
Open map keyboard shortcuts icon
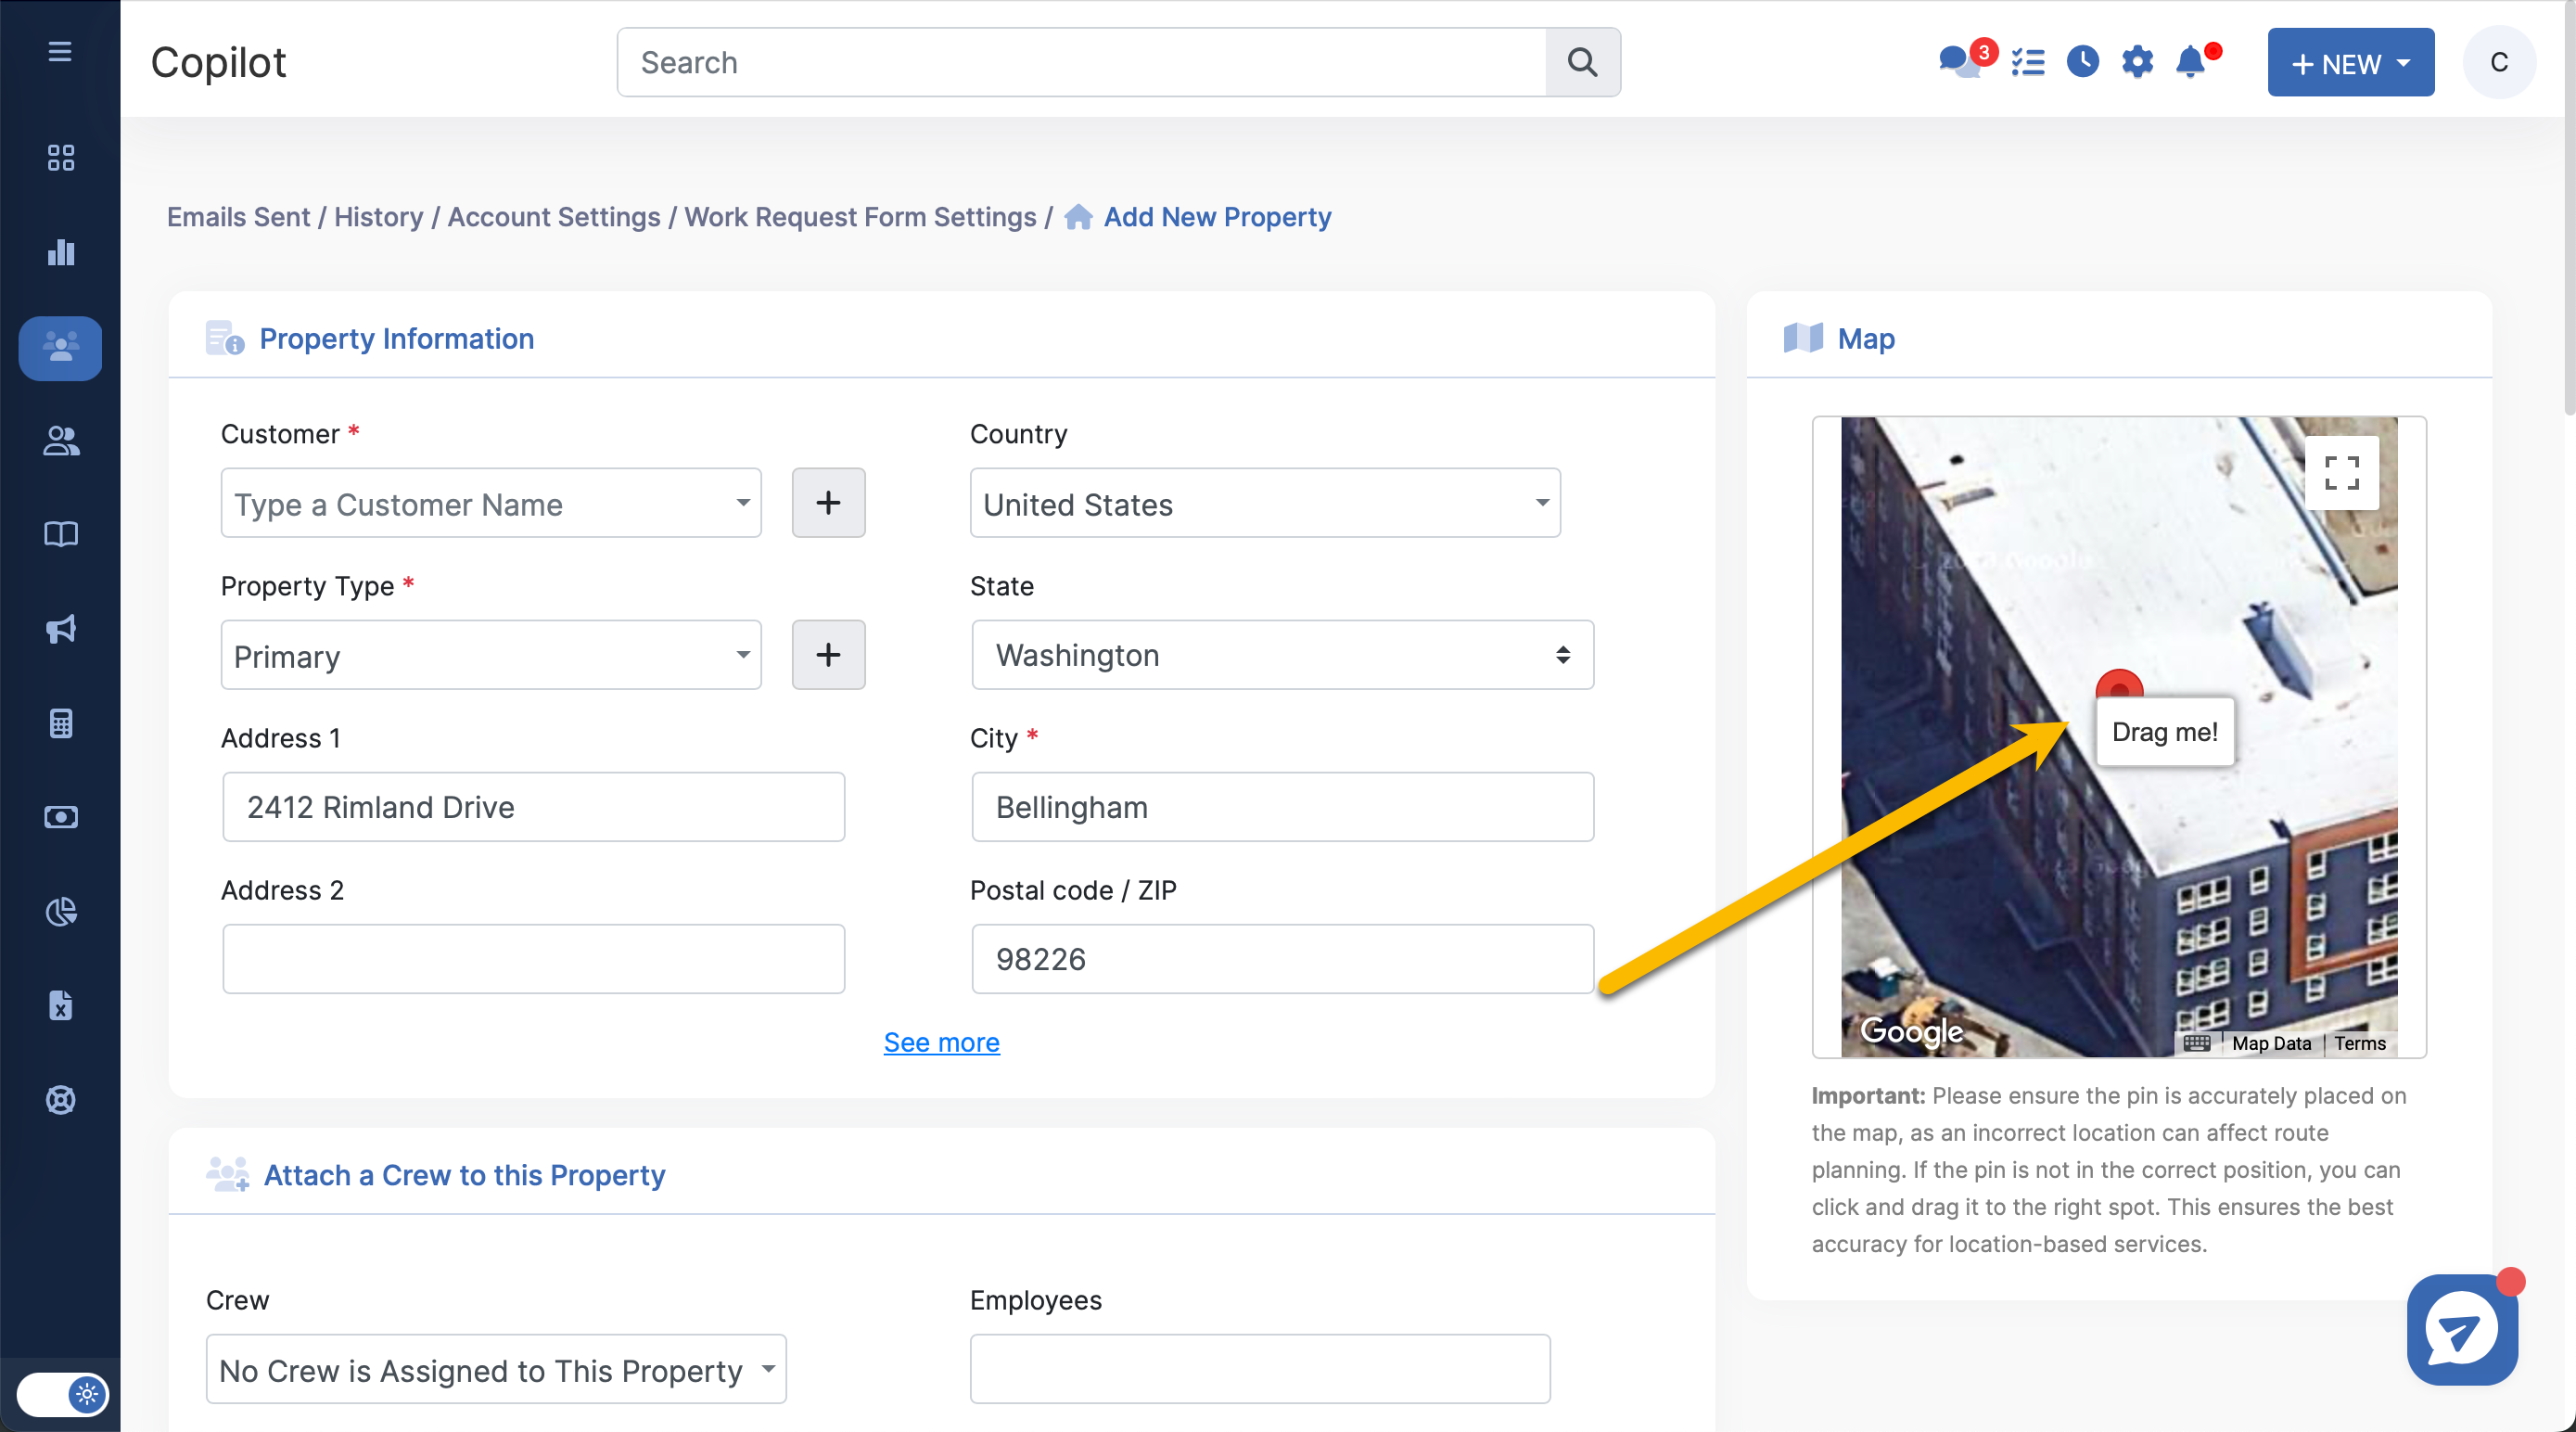pyautogui.click(x=2196, y=1043)
